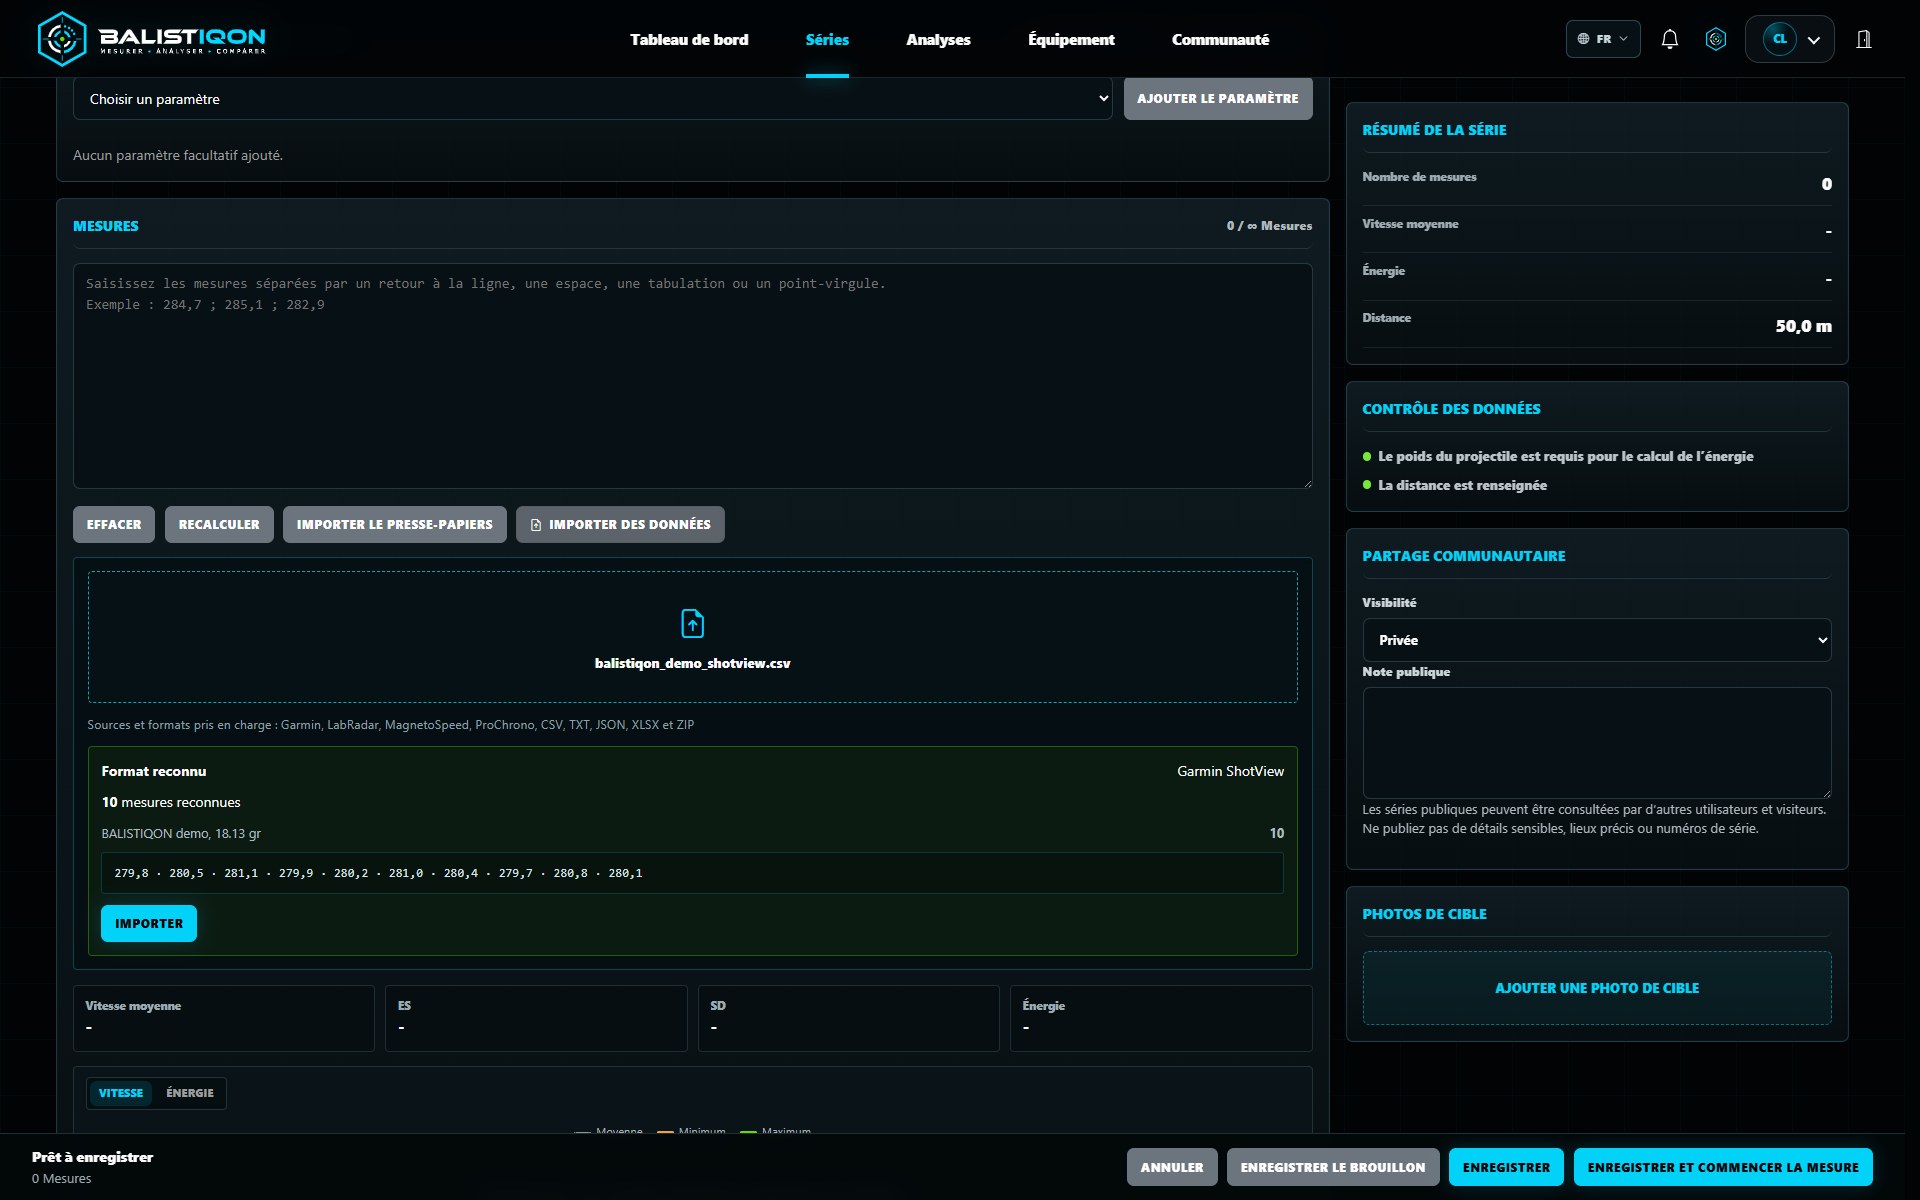Image resolution: width=1920 pixels, height=1200 pixels.
Task: Expand the user account menu chevron
Action: (x=1814, y=40)
